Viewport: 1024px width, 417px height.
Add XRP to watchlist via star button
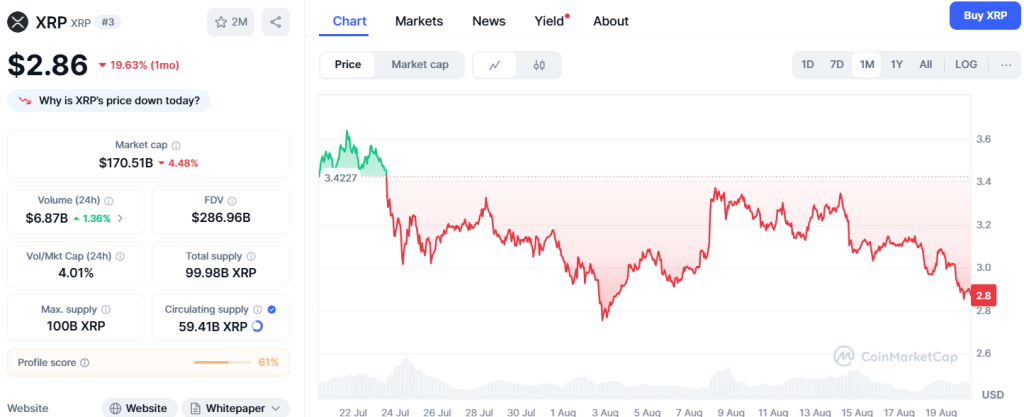tap(230, 21)
